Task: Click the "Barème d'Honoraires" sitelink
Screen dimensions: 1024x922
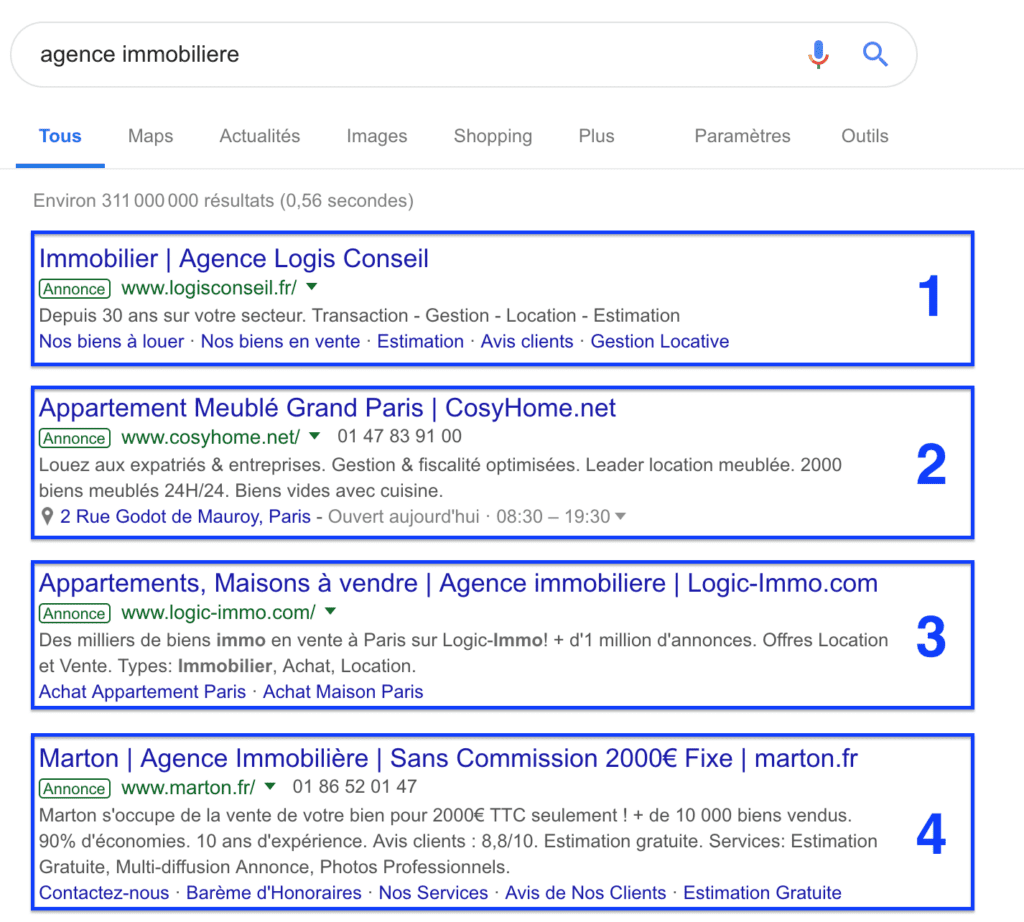Action: (x=274, y=893)
